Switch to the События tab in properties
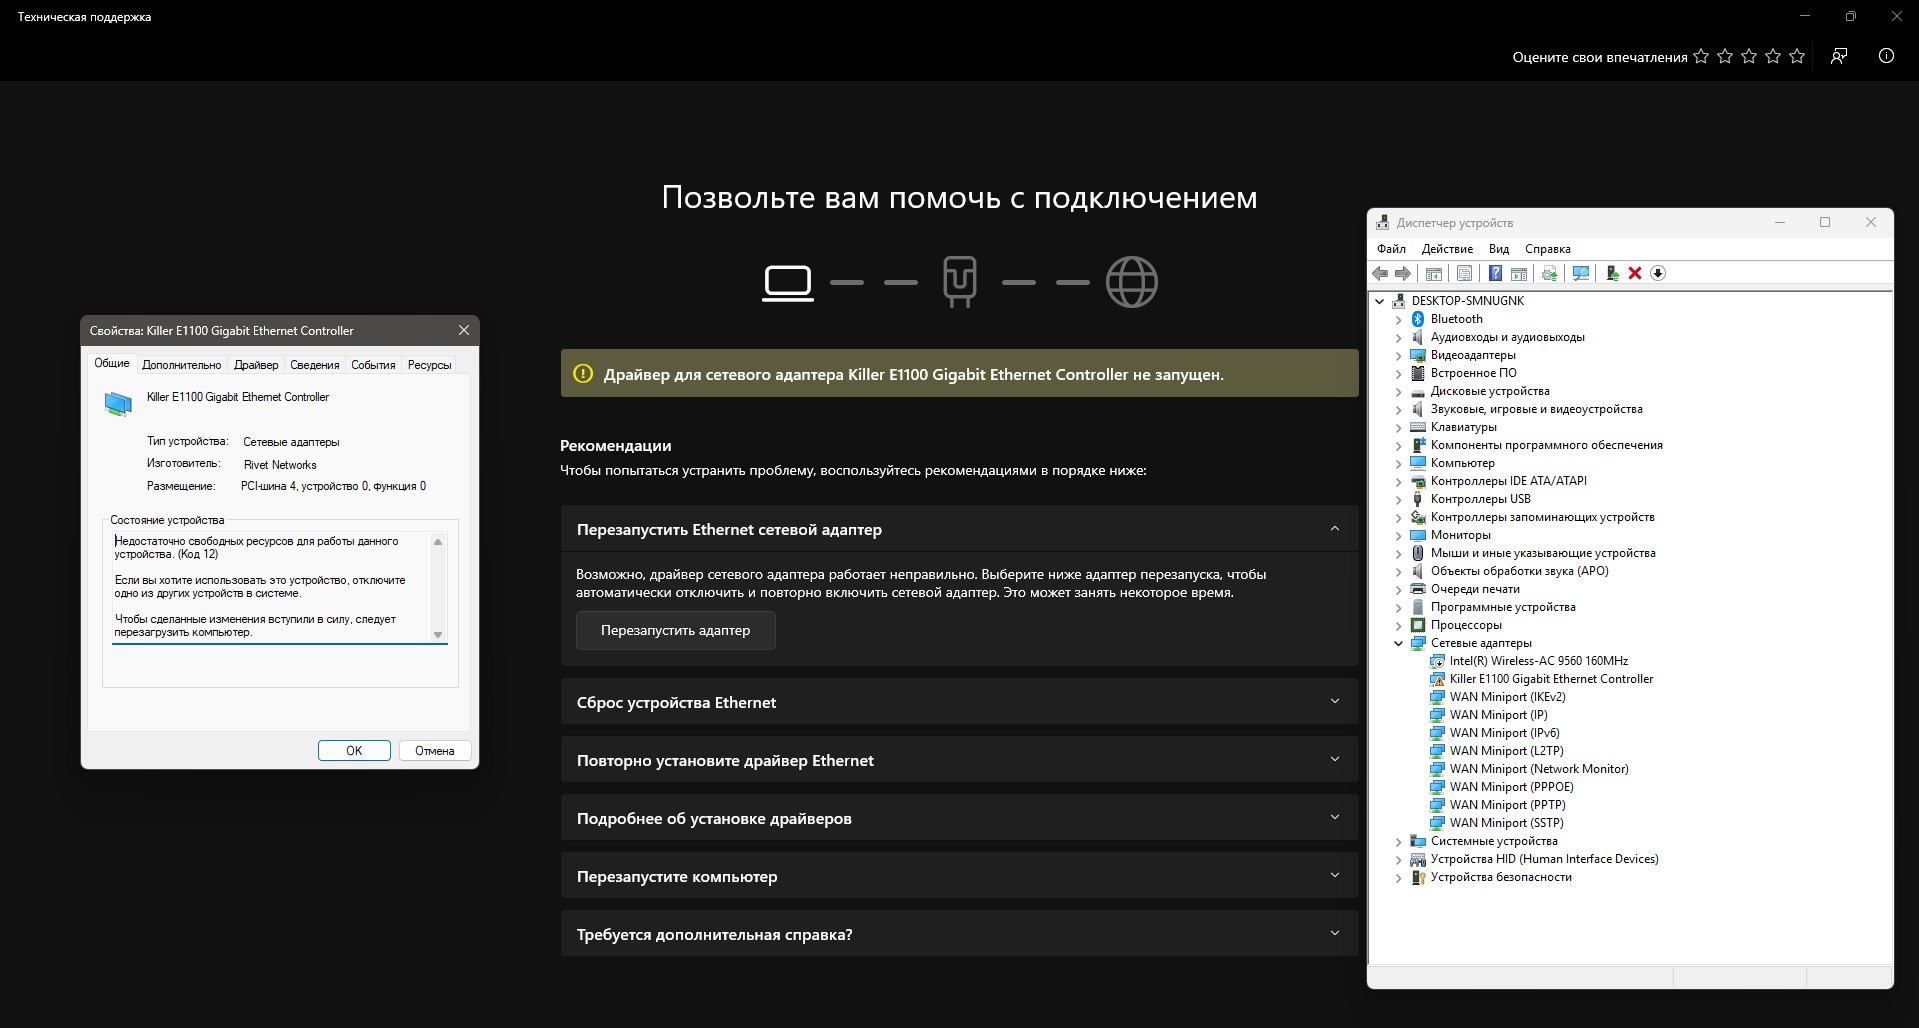 373,365
